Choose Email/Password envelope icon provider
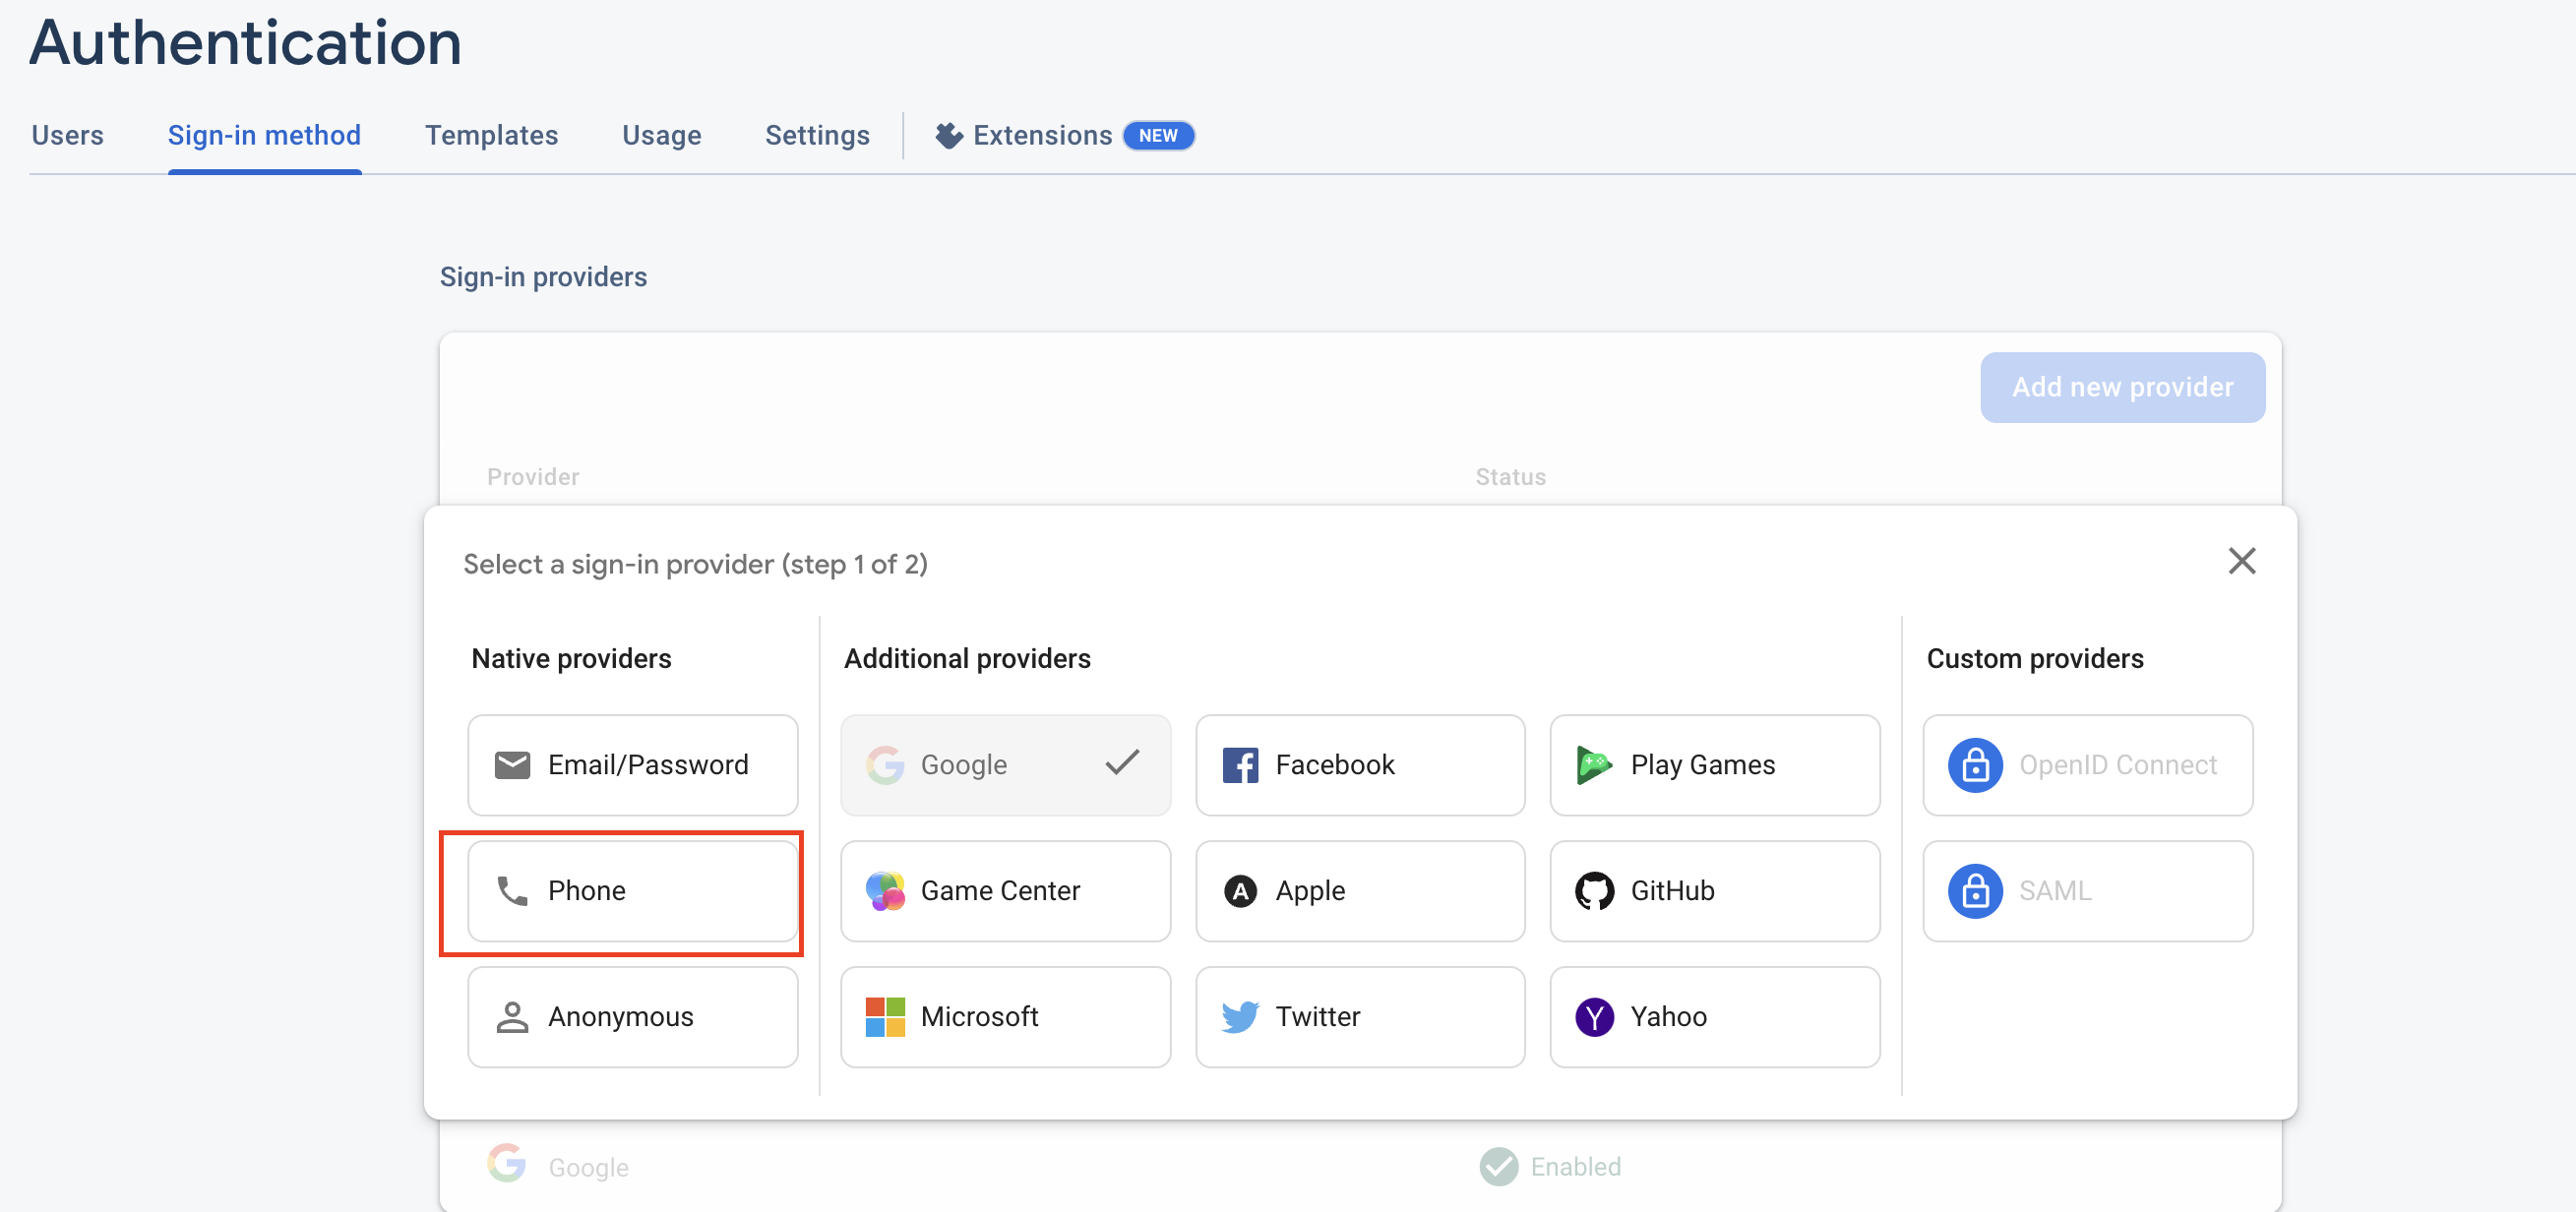The image size is (2576, 1212). (x=632, y=764)
